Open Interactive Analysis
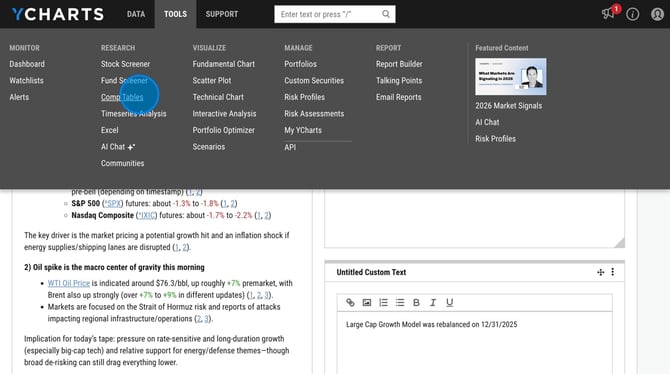 (x=224, y=114)
